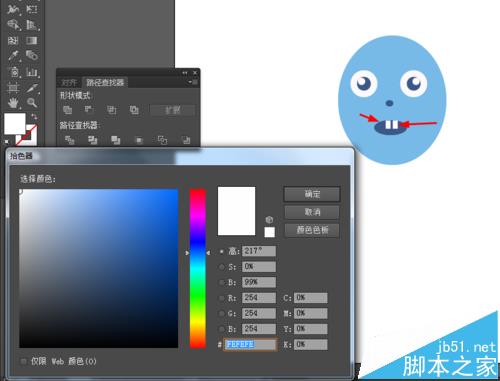Confirm the color with 确定 button
The width and height of the screenshot is (500, 381).
tap(312, 194)
